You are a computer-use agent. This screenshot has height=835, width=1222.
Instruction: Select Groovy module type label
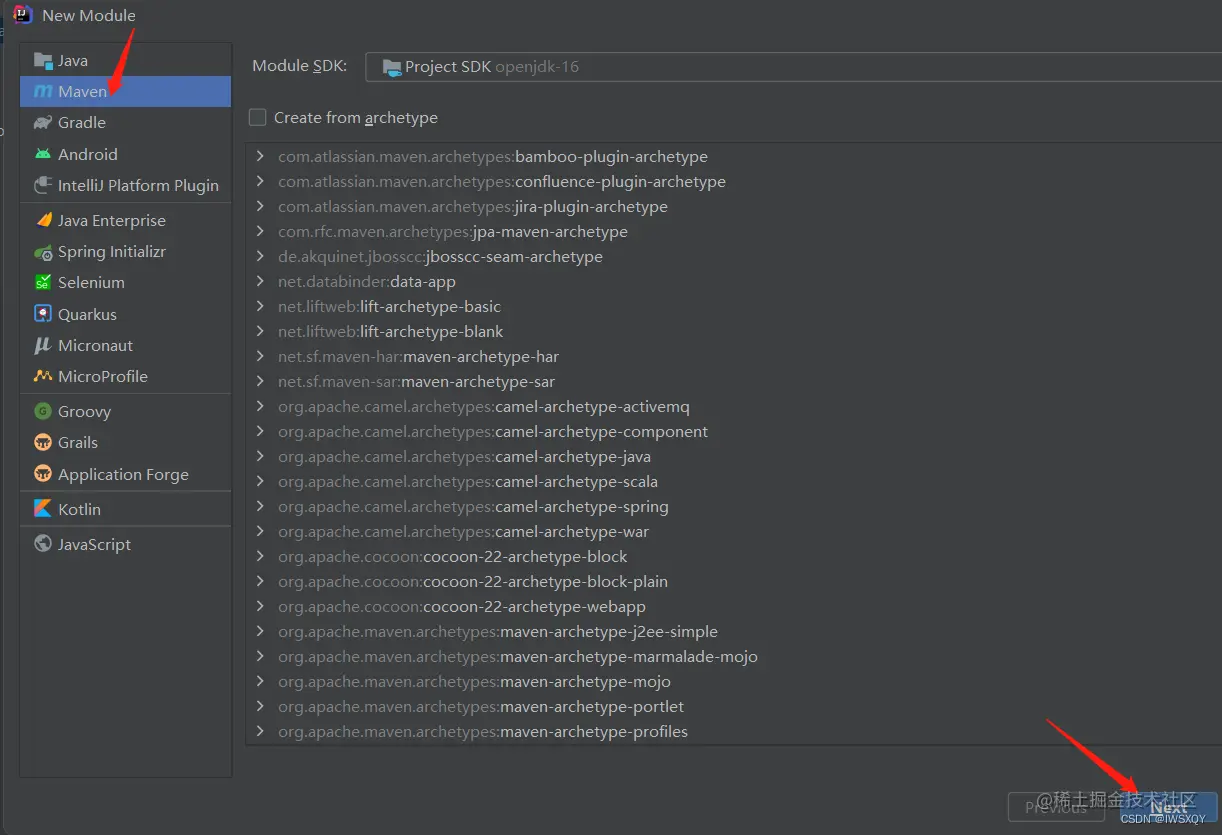pos(84,411)
